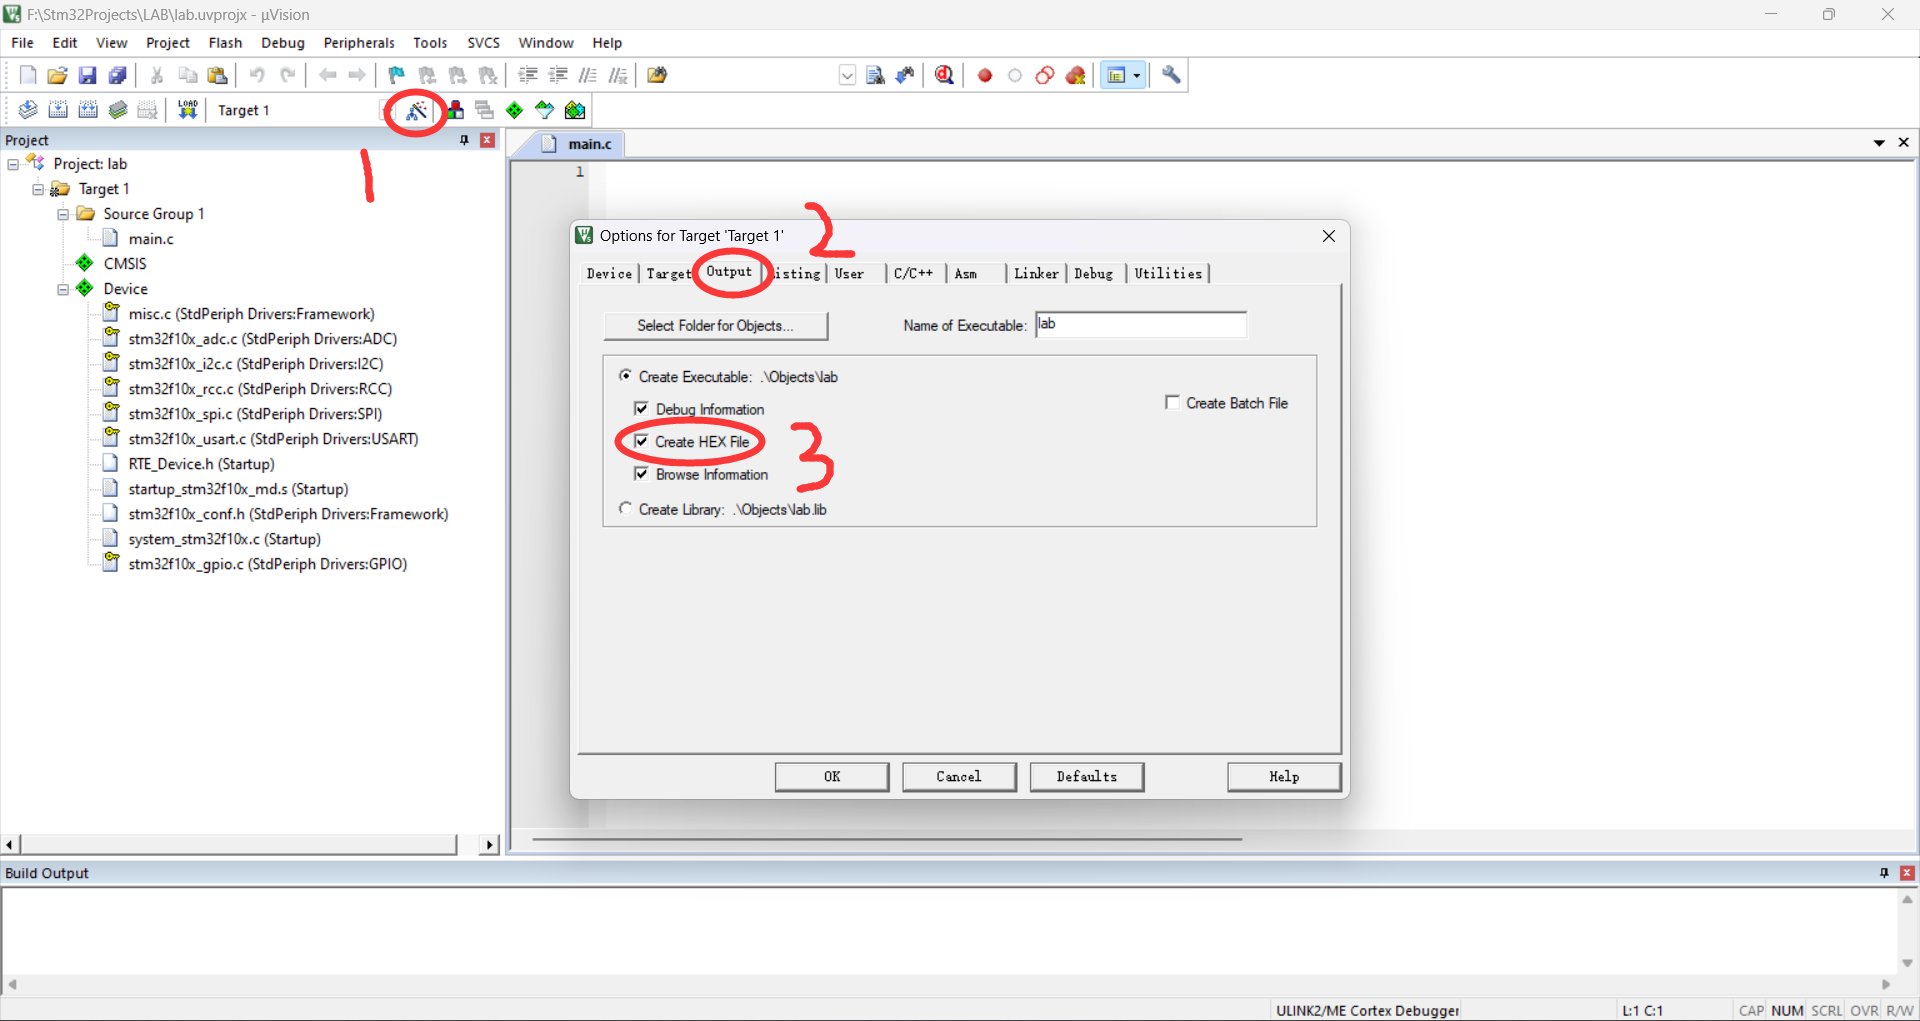Download to flash with the LOAD icon
The image size is (1920, 1021).
coord(187,110)
